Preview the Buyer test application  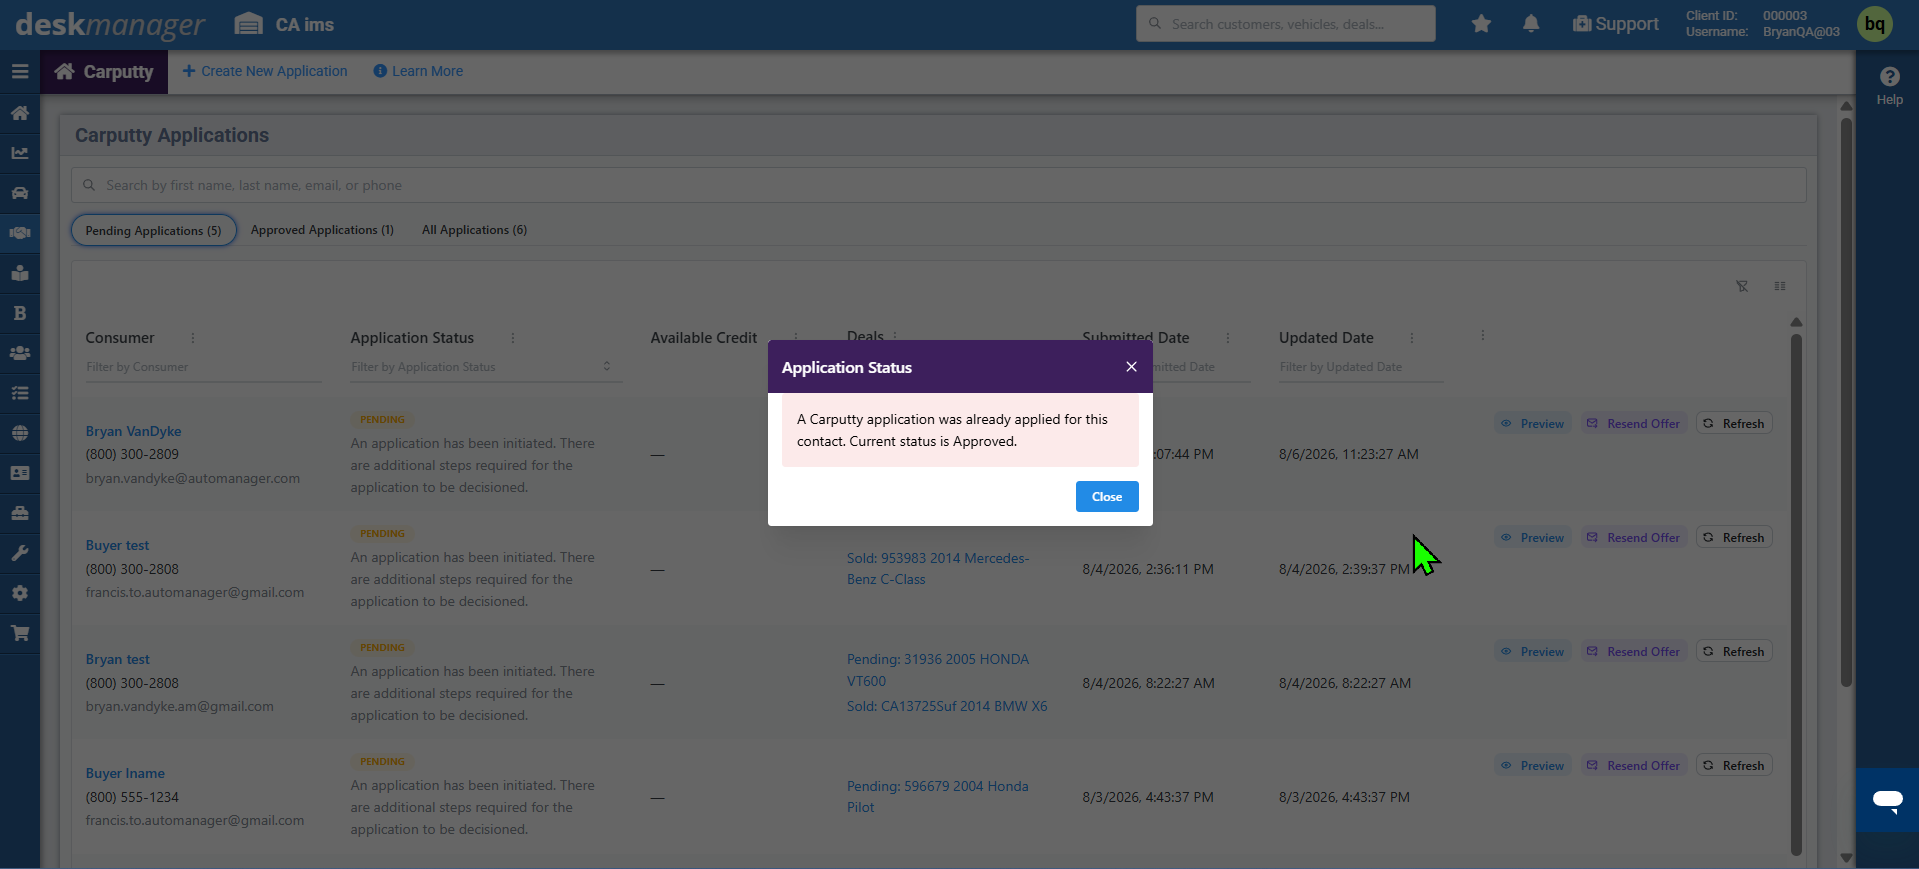[1533, 538]
